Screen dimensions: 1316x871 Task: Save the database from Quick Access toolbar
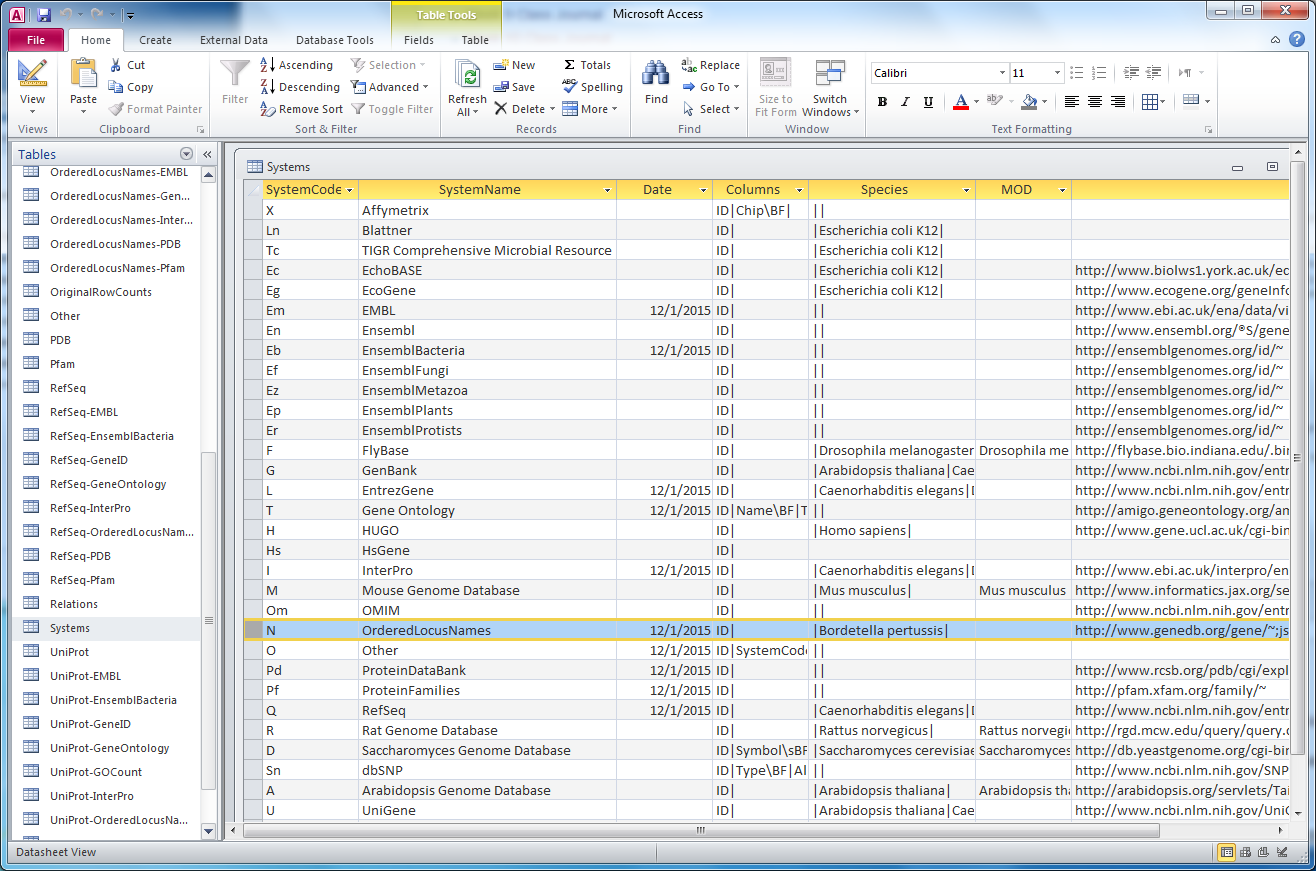(x=43, y=14)
